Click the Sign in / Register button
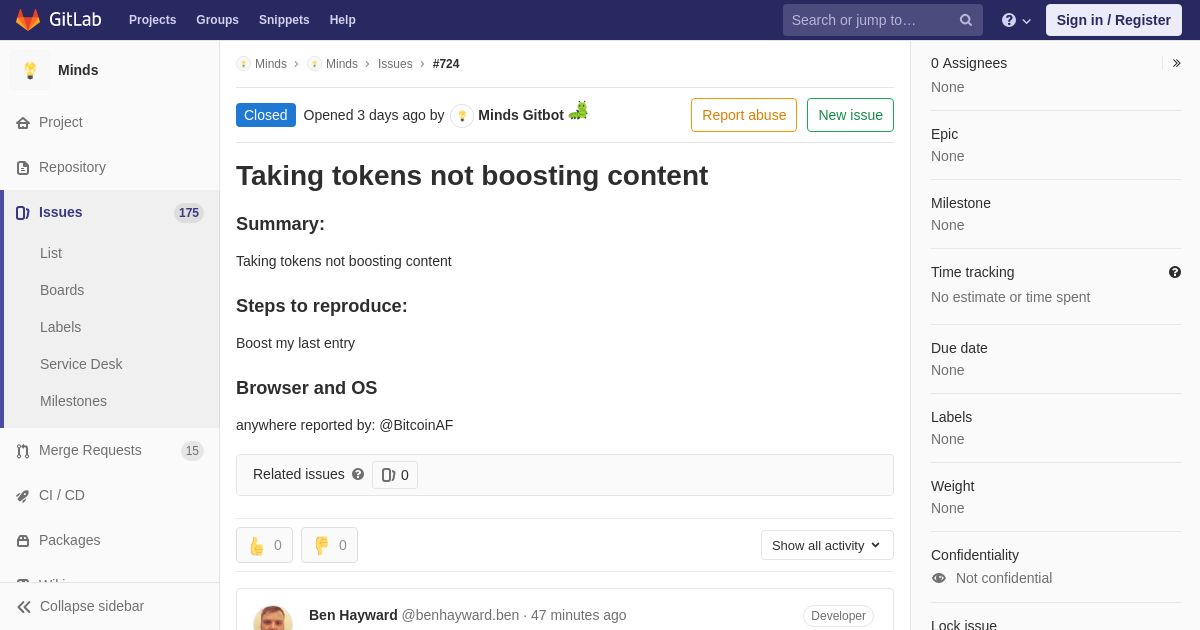Image resolution: width=1200 pixels, height=630 pixels. tap(1113, 20)
